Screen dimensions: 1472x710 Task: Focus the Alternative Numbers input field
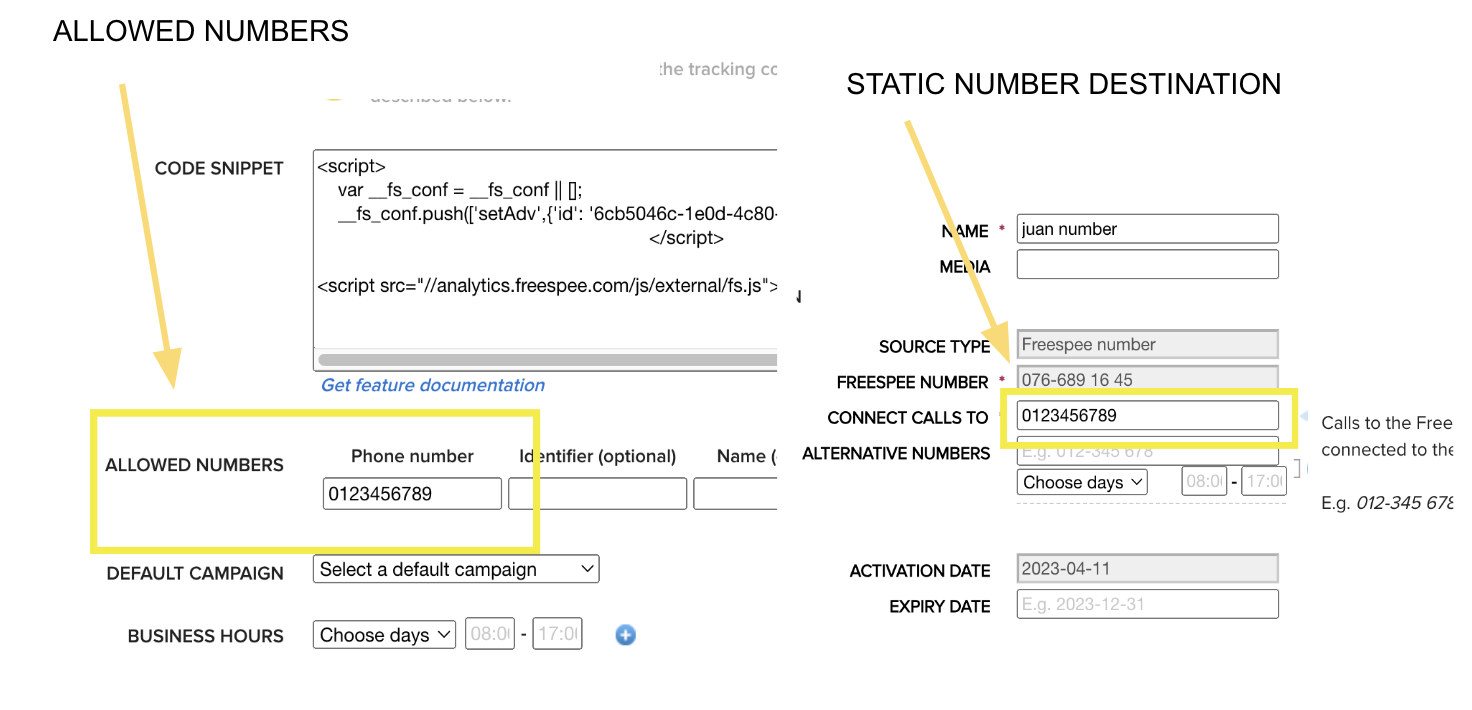click(1148, 451)
